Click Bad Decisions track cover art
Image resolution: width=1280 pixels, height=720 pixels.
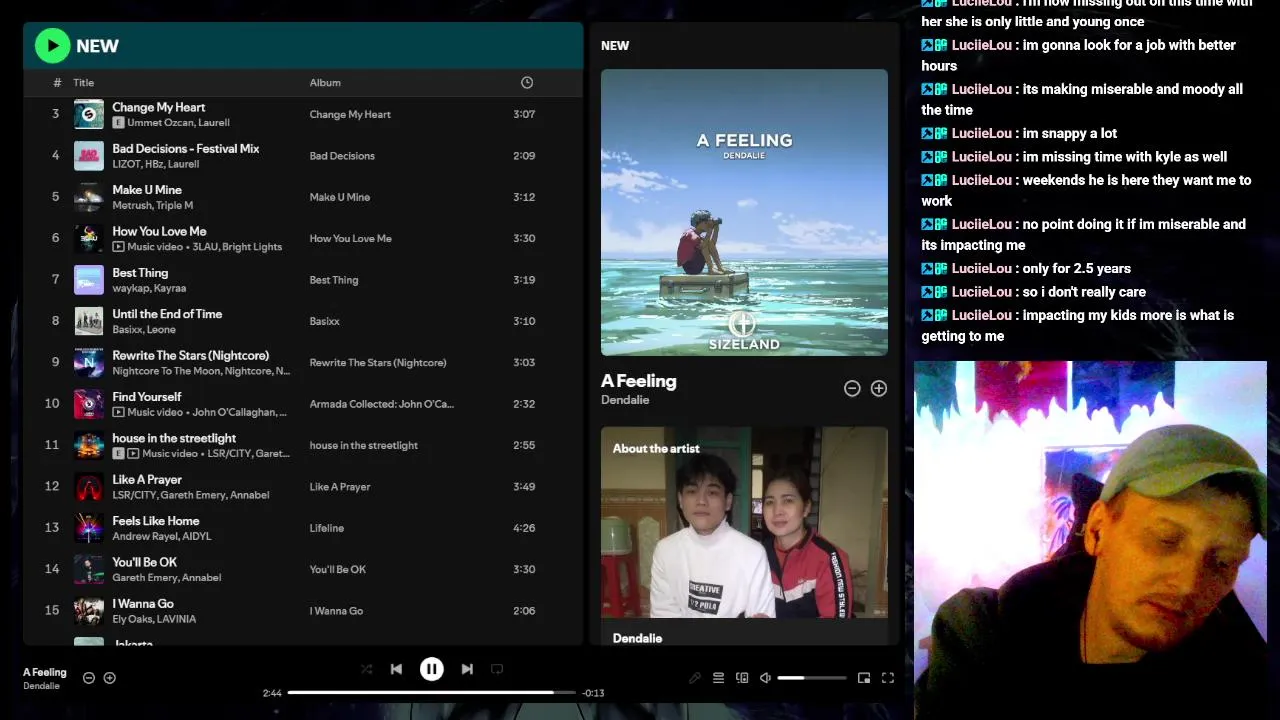89,156
